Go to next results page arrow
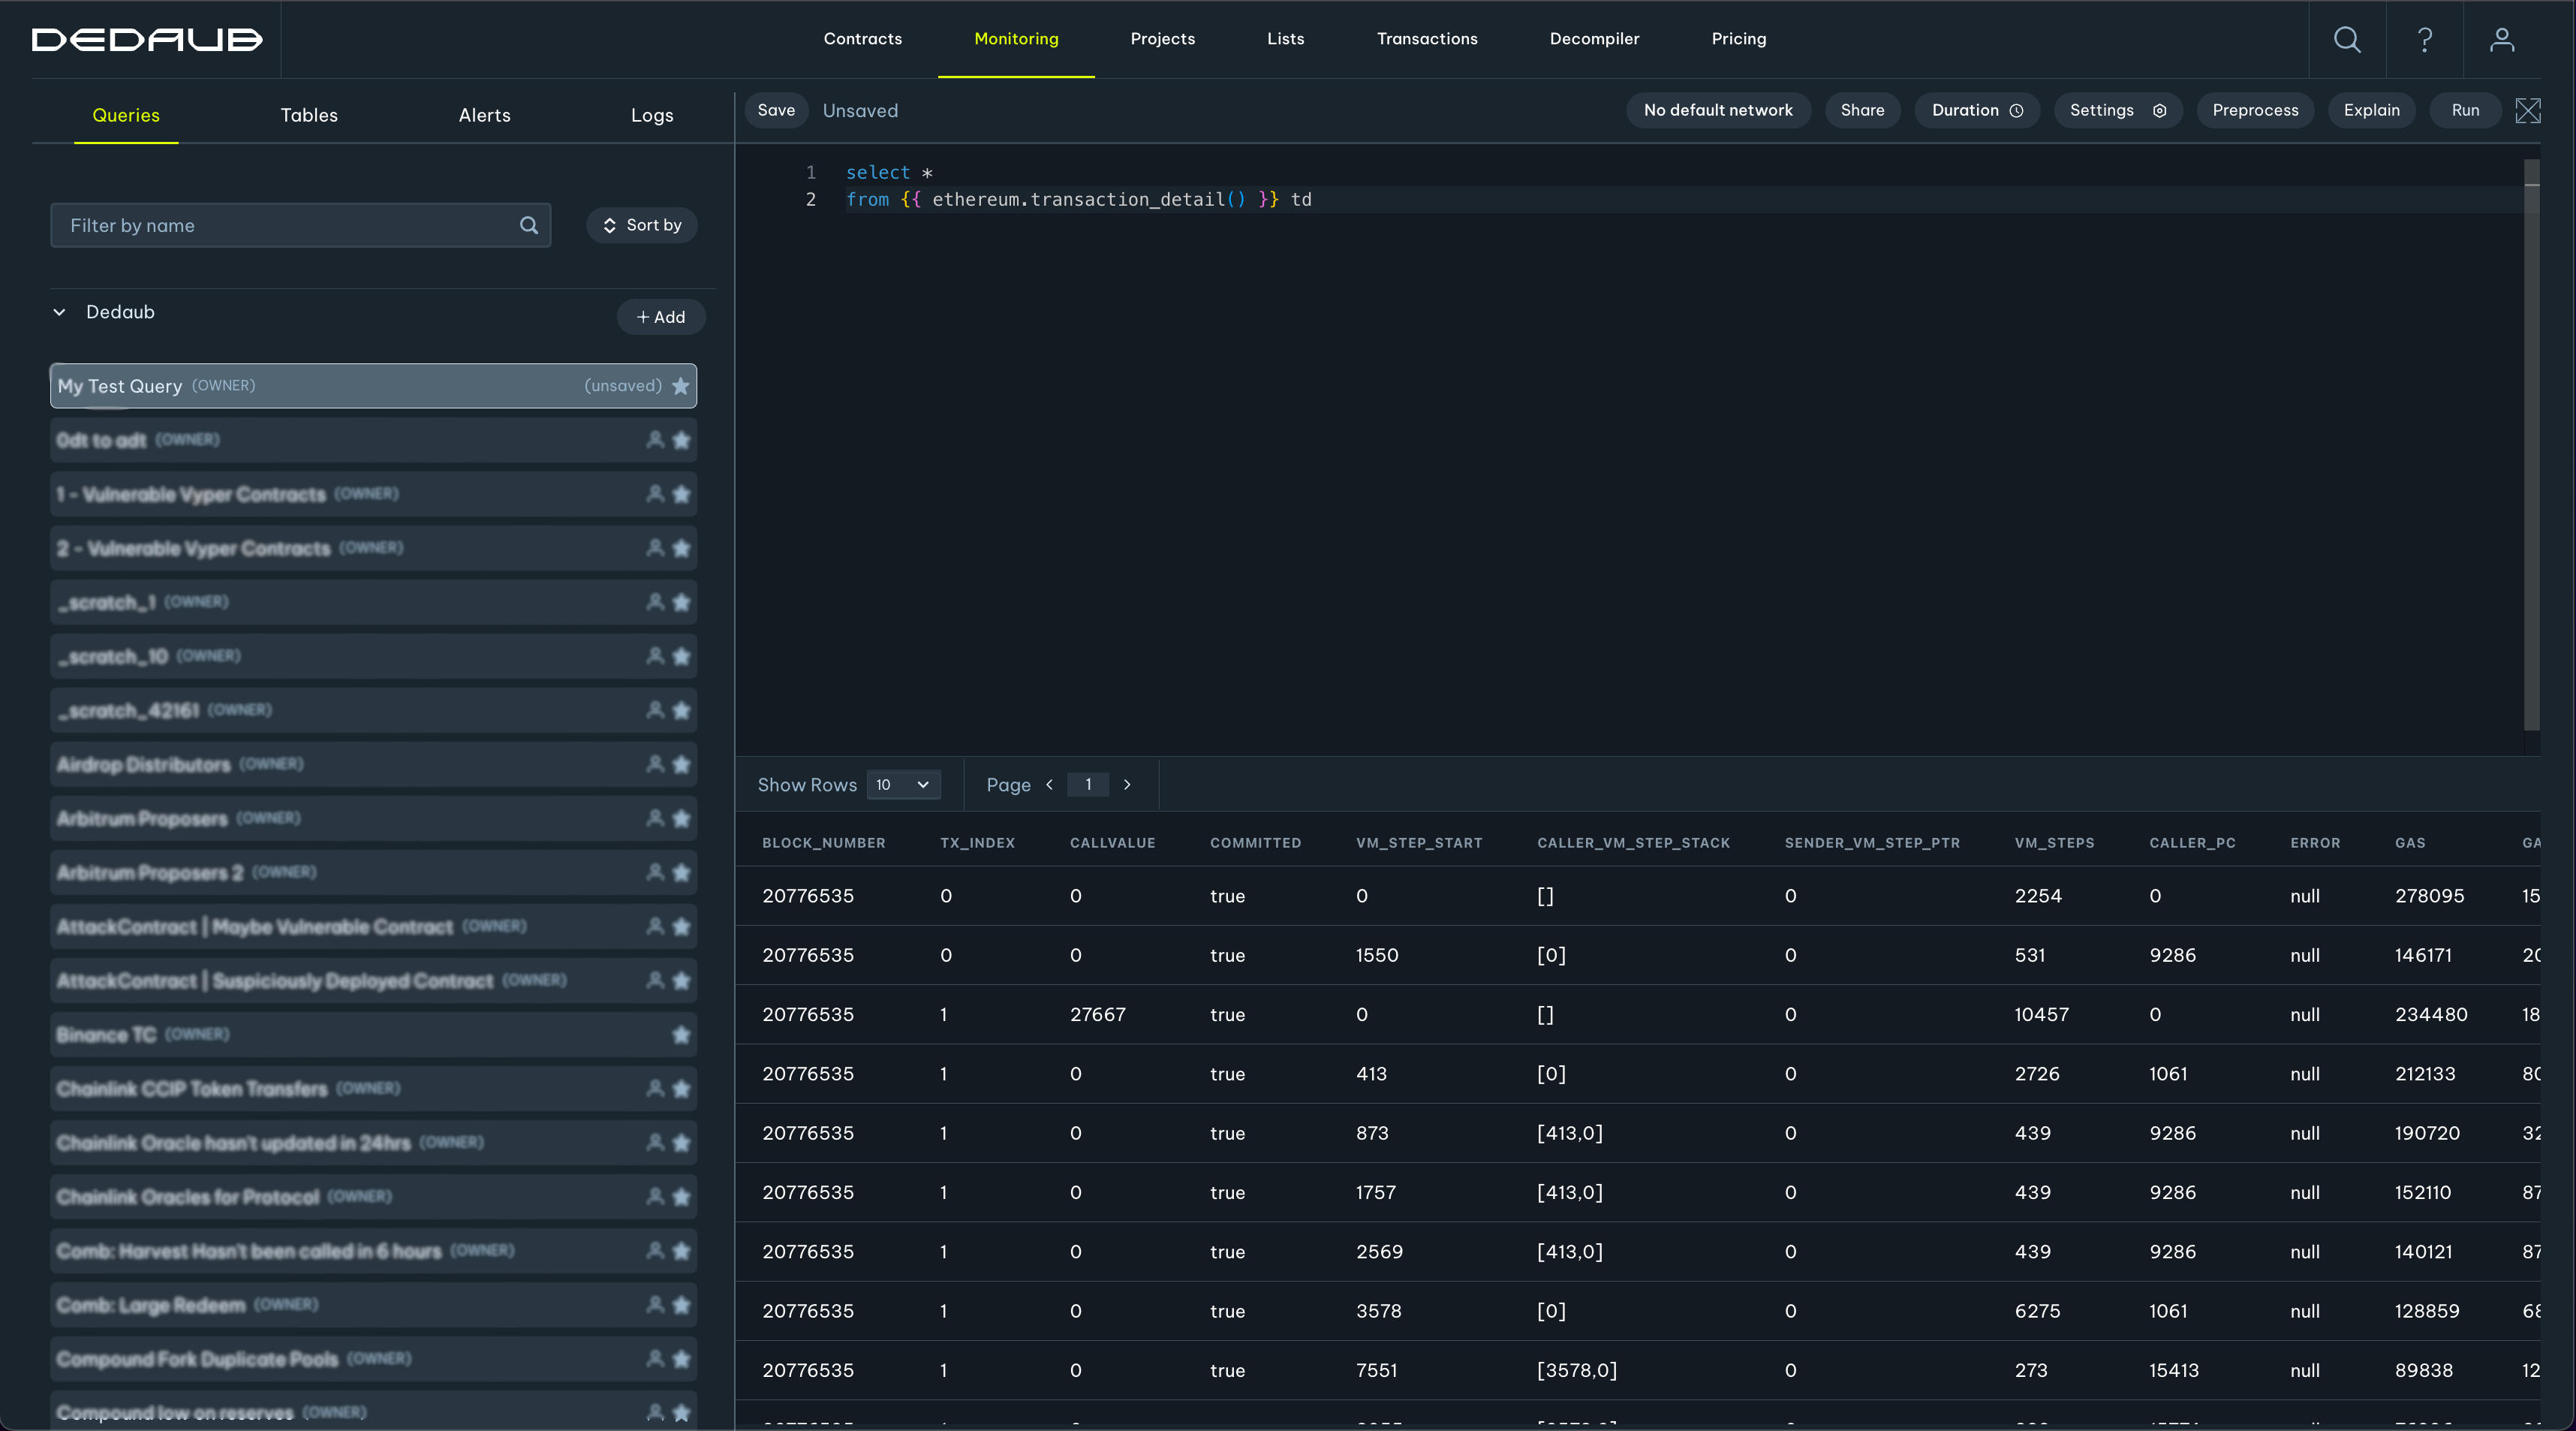 pyautogui.click(x=1127, y=785)
